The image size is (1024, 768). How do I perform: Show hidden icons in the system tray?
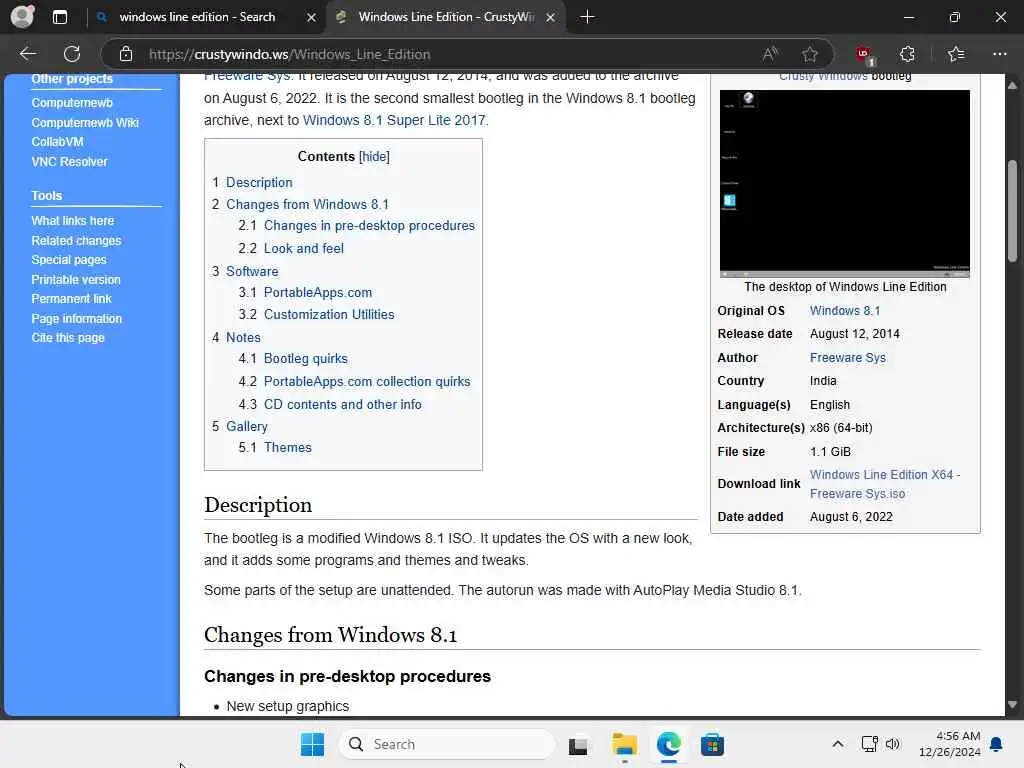coord(838,744)
